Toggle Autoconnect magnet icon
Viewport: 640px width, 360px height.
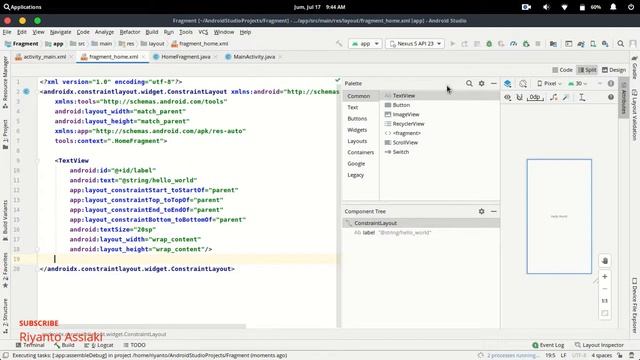tap(519, 97)
